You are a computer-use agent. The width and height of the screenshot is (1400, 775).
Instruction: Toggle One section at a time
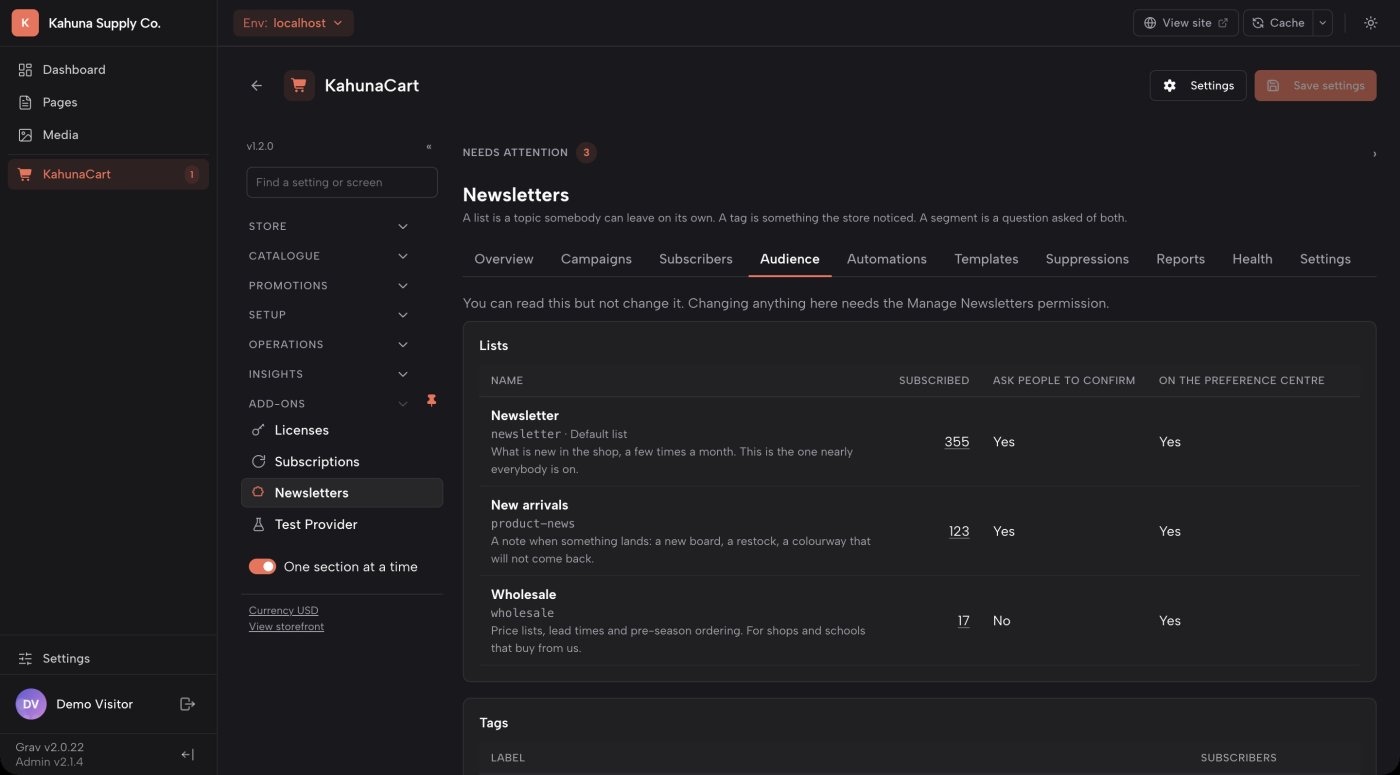[x=262, y=567]
